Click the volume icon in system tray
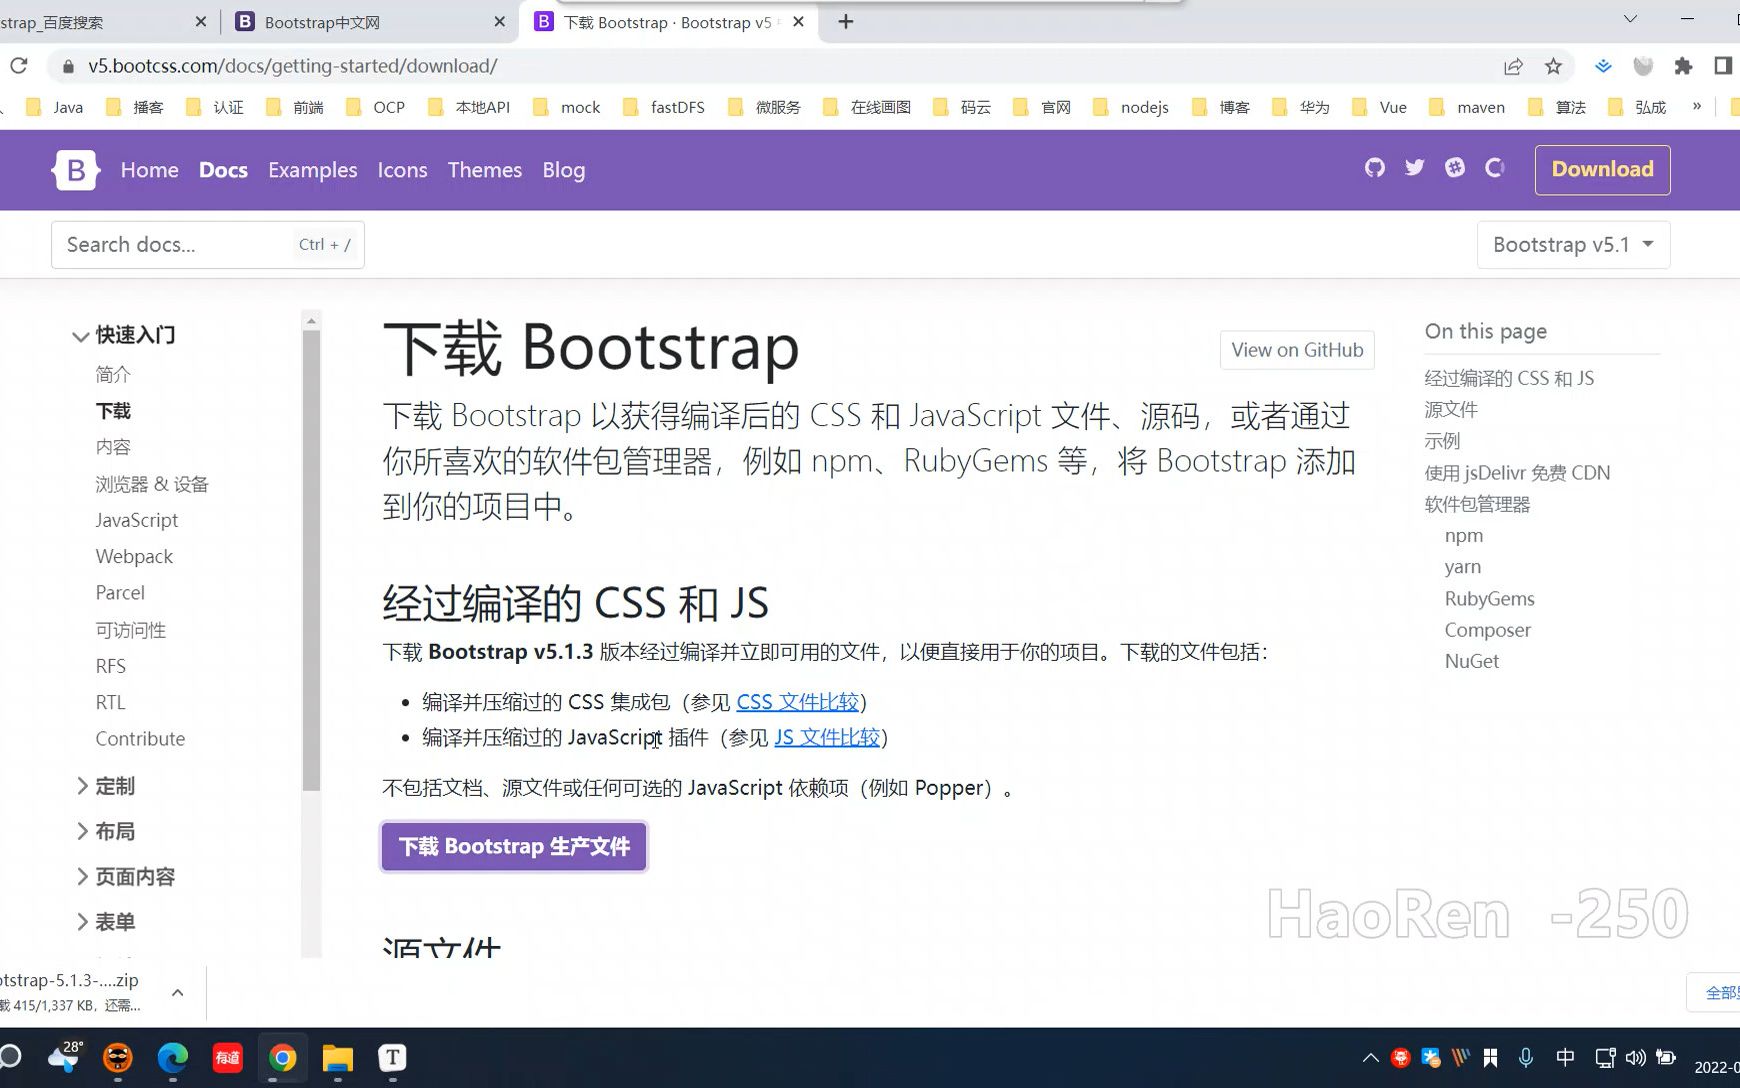Image resolution: width=1740 pixels, height=1088 pixels. 1636,1058
